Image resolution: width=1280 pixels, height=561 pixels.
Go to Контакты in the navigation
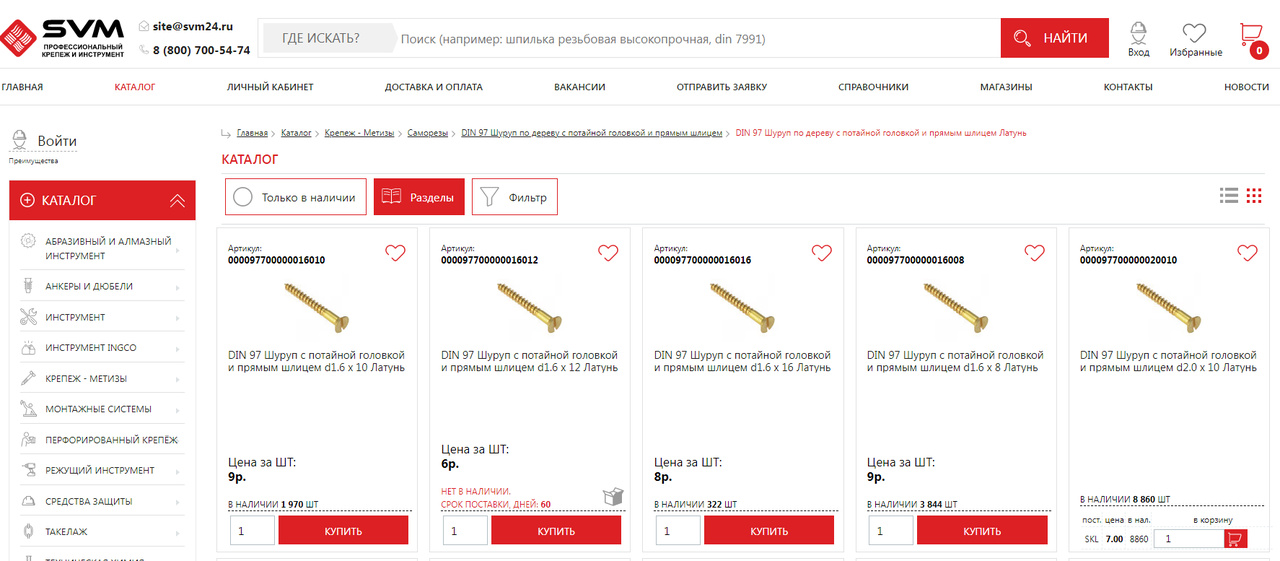click(x=1127, y=87)
